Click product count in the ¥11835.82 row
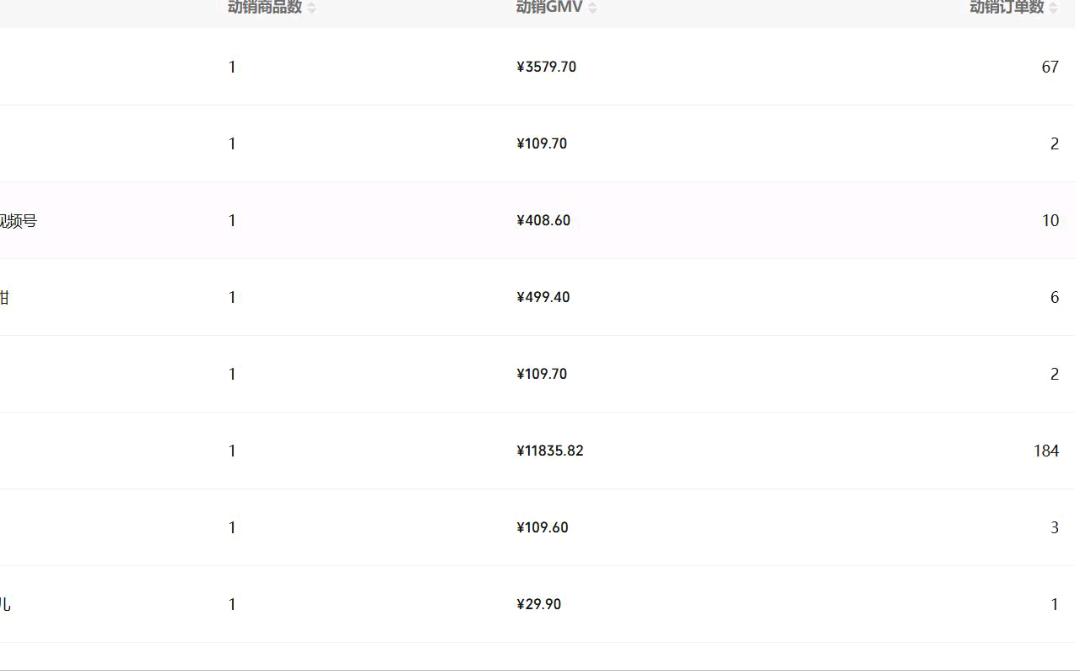This screenshot has width=1080, height=671. click(x=232, y=451)
